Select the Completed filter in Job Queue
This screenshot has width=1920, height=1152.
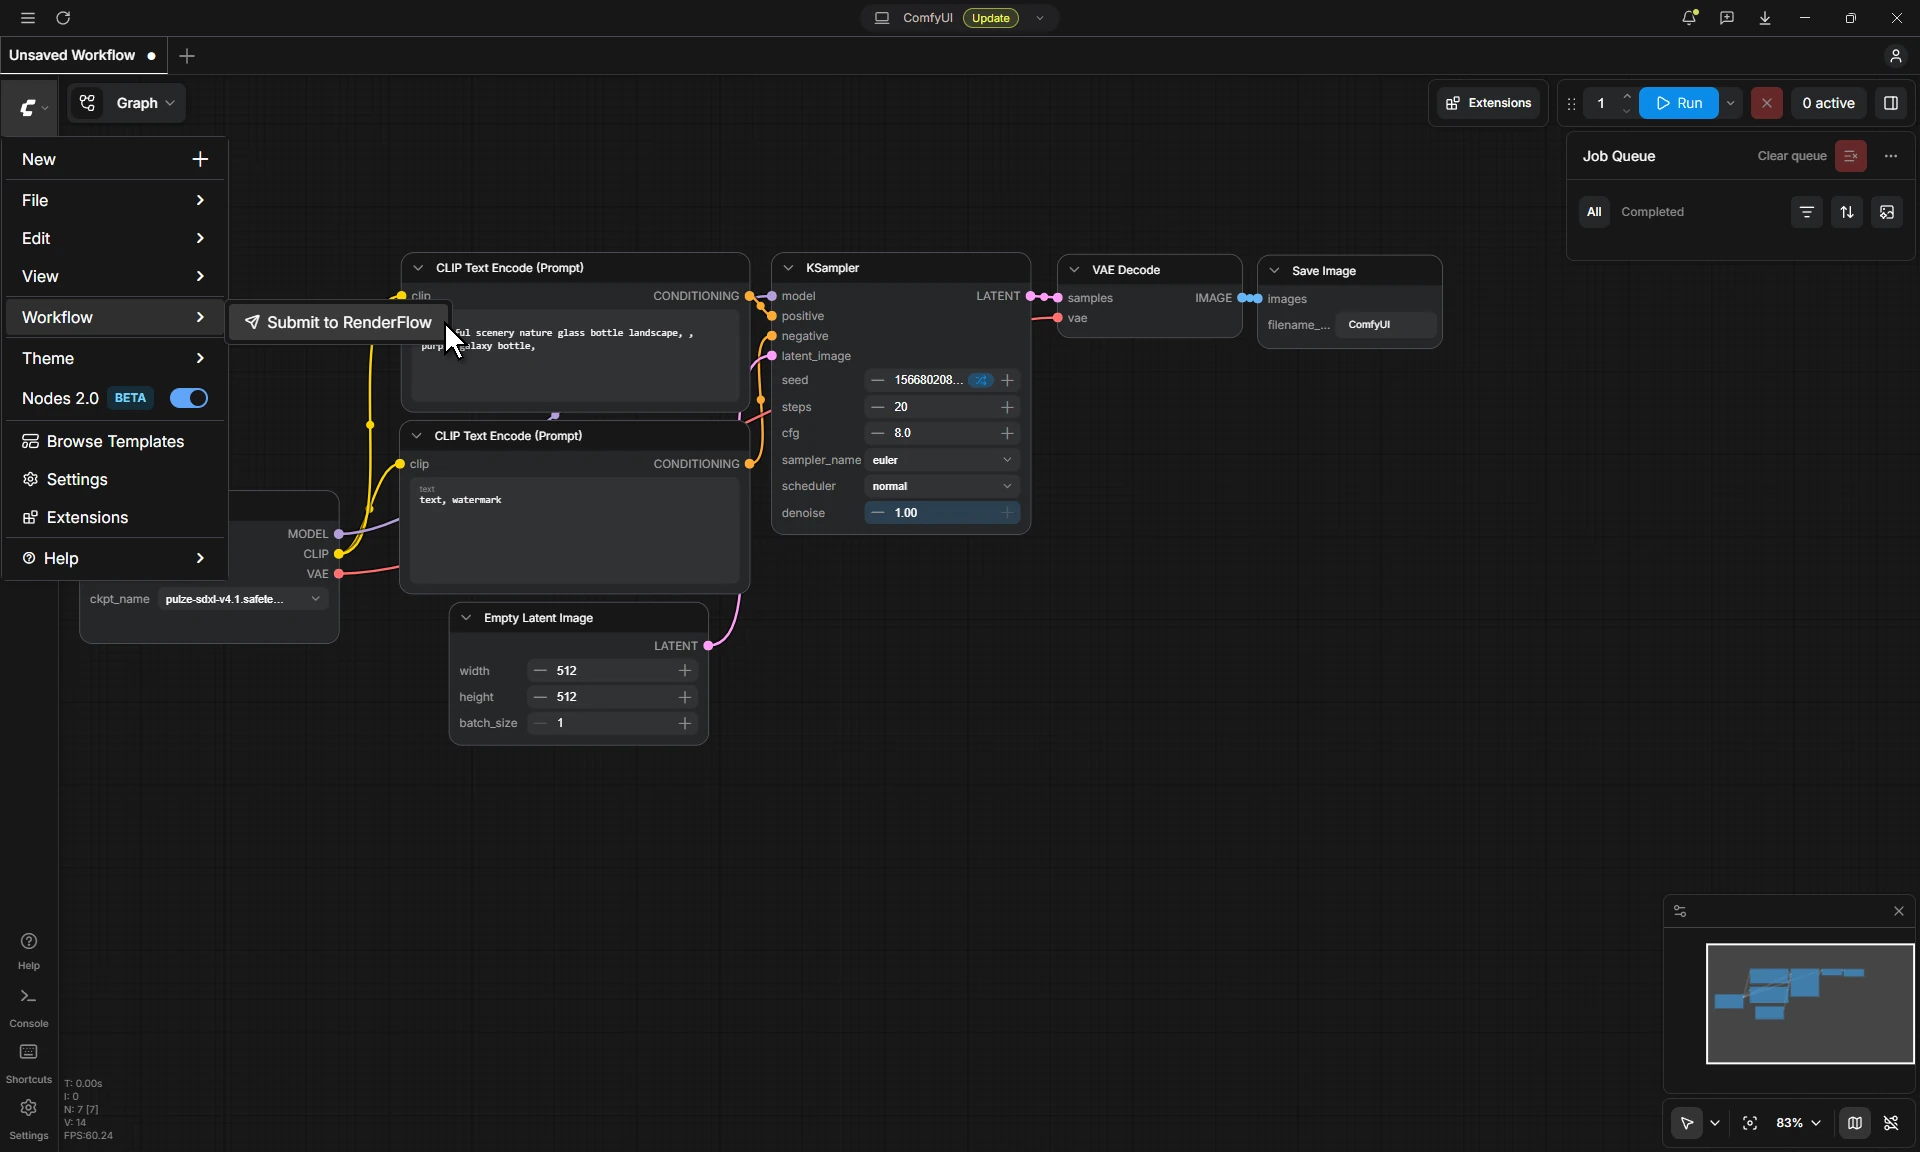pyautogui.click(x=1652, y=212)
